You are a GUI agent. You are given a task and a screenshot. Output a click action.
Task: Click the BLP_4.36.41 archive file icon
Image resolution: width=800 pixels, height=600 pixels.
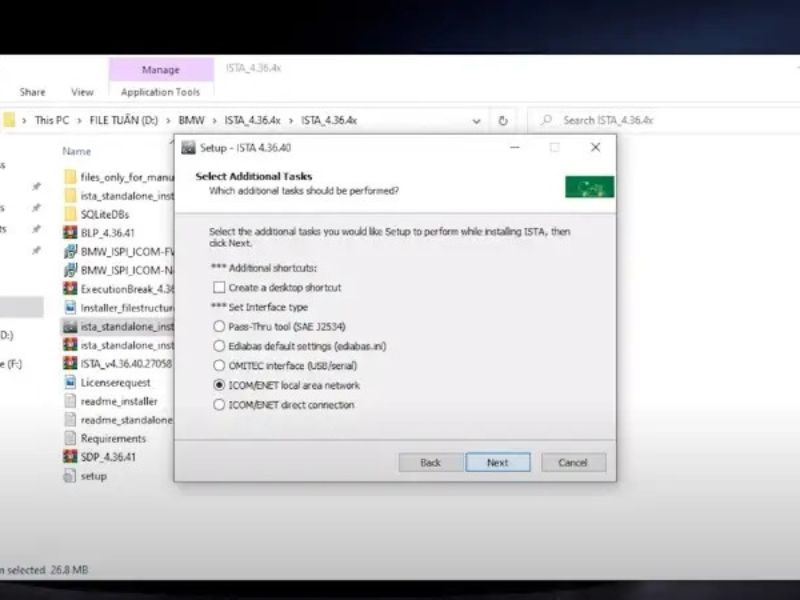point(70,232)
